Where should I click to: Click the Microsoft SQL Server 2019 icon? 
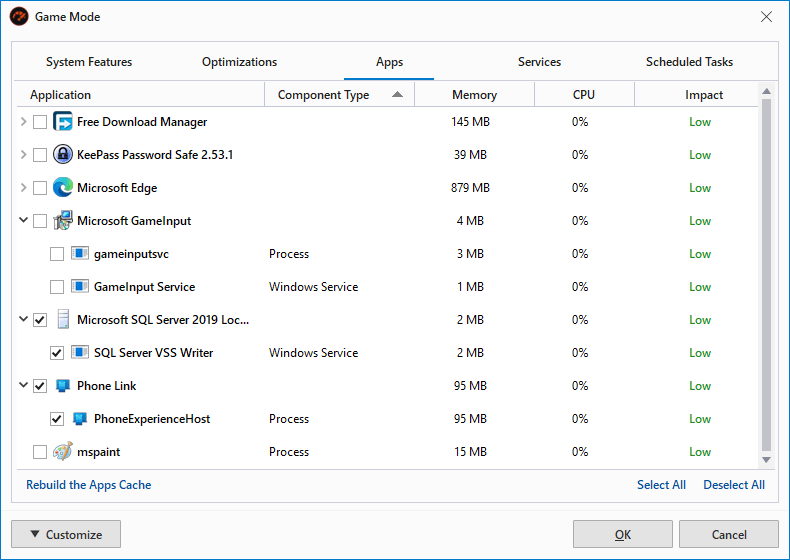[63, 320]
